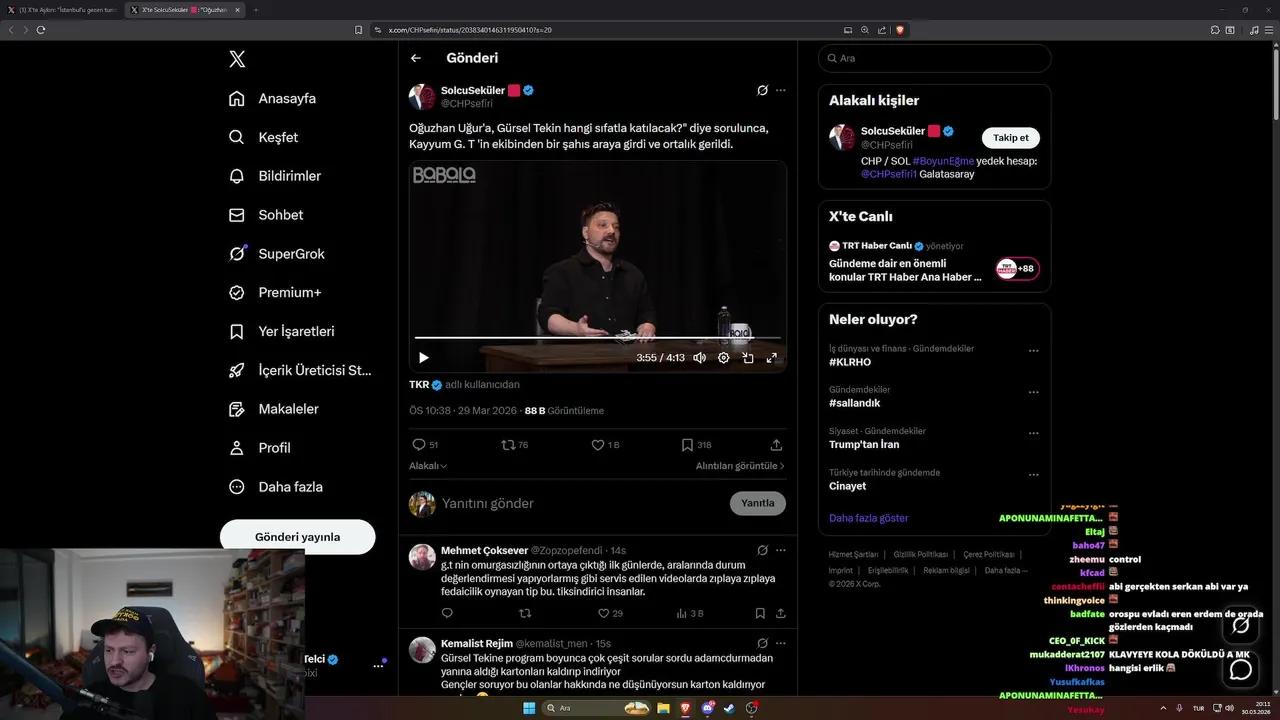The width and height of the screenshot is (1280, 720).
Task: Click Gönderi yayınla button
Action: (297, 537)
